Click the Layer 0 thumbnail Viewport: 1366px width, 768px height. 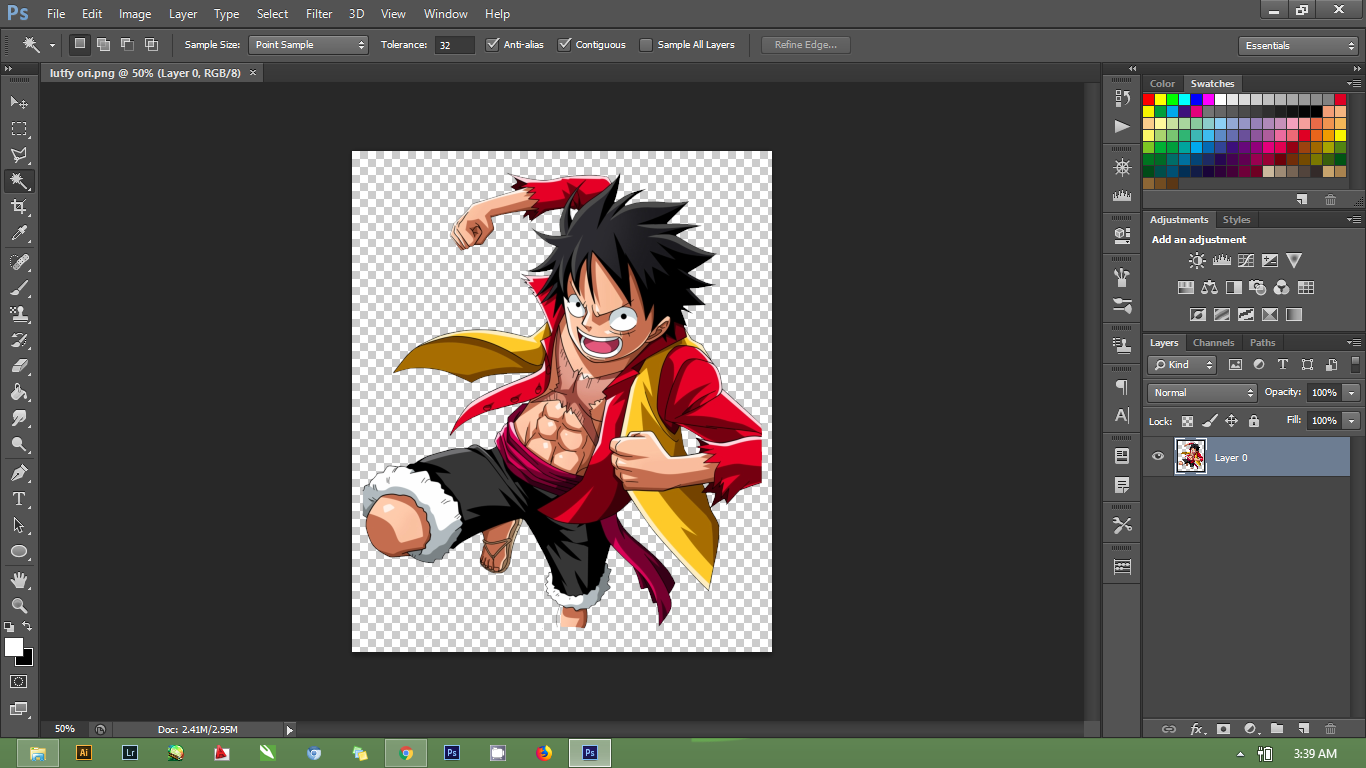coord(1191,457)
